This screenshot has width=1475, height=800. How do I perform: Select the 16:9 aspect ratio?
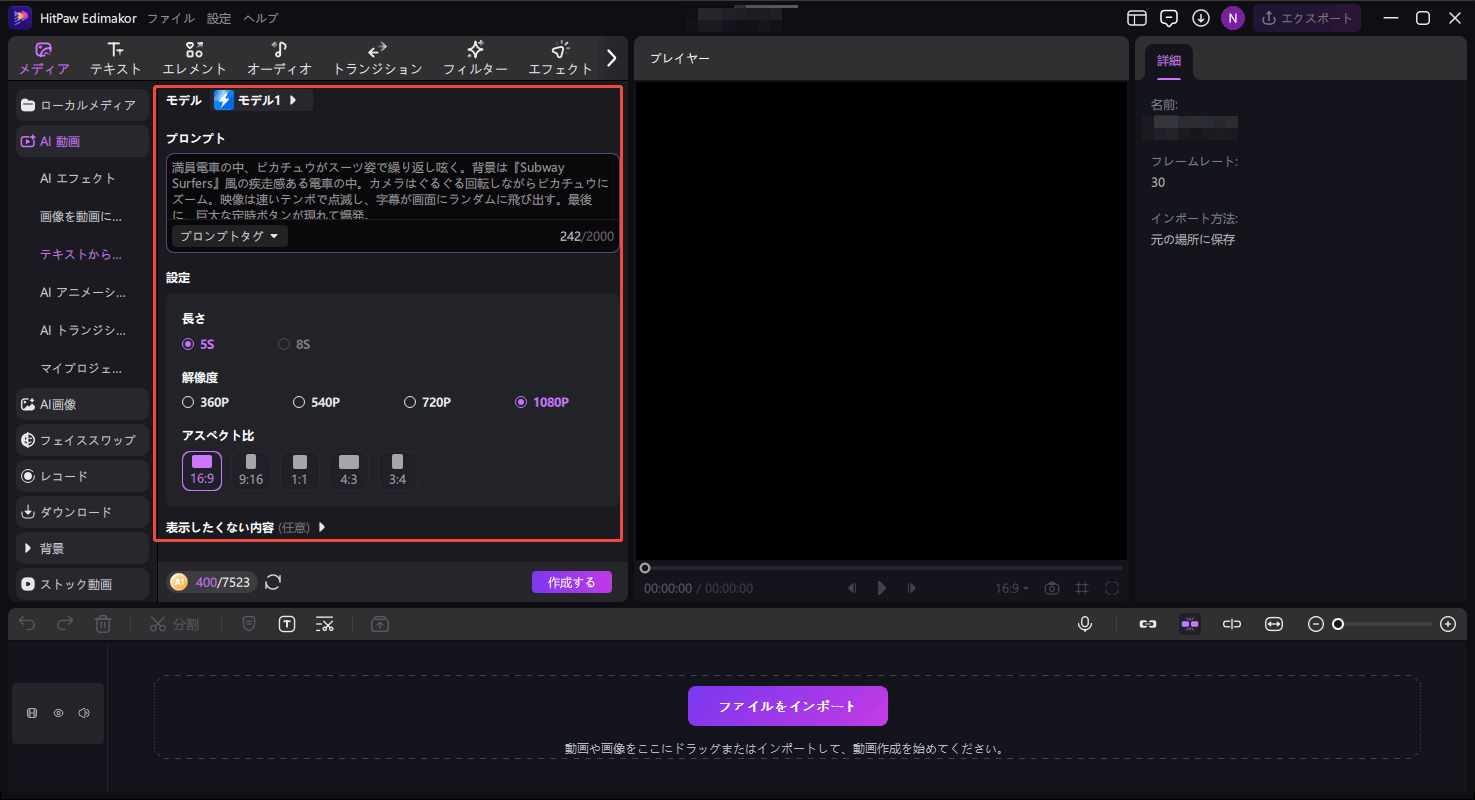click(x=202, y=470)
